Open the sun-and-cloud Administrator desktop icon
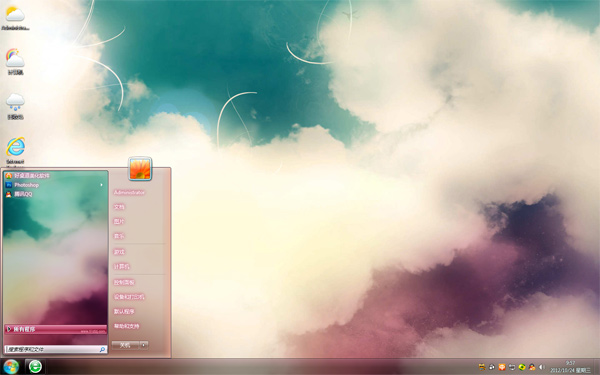 pos(15,17)
